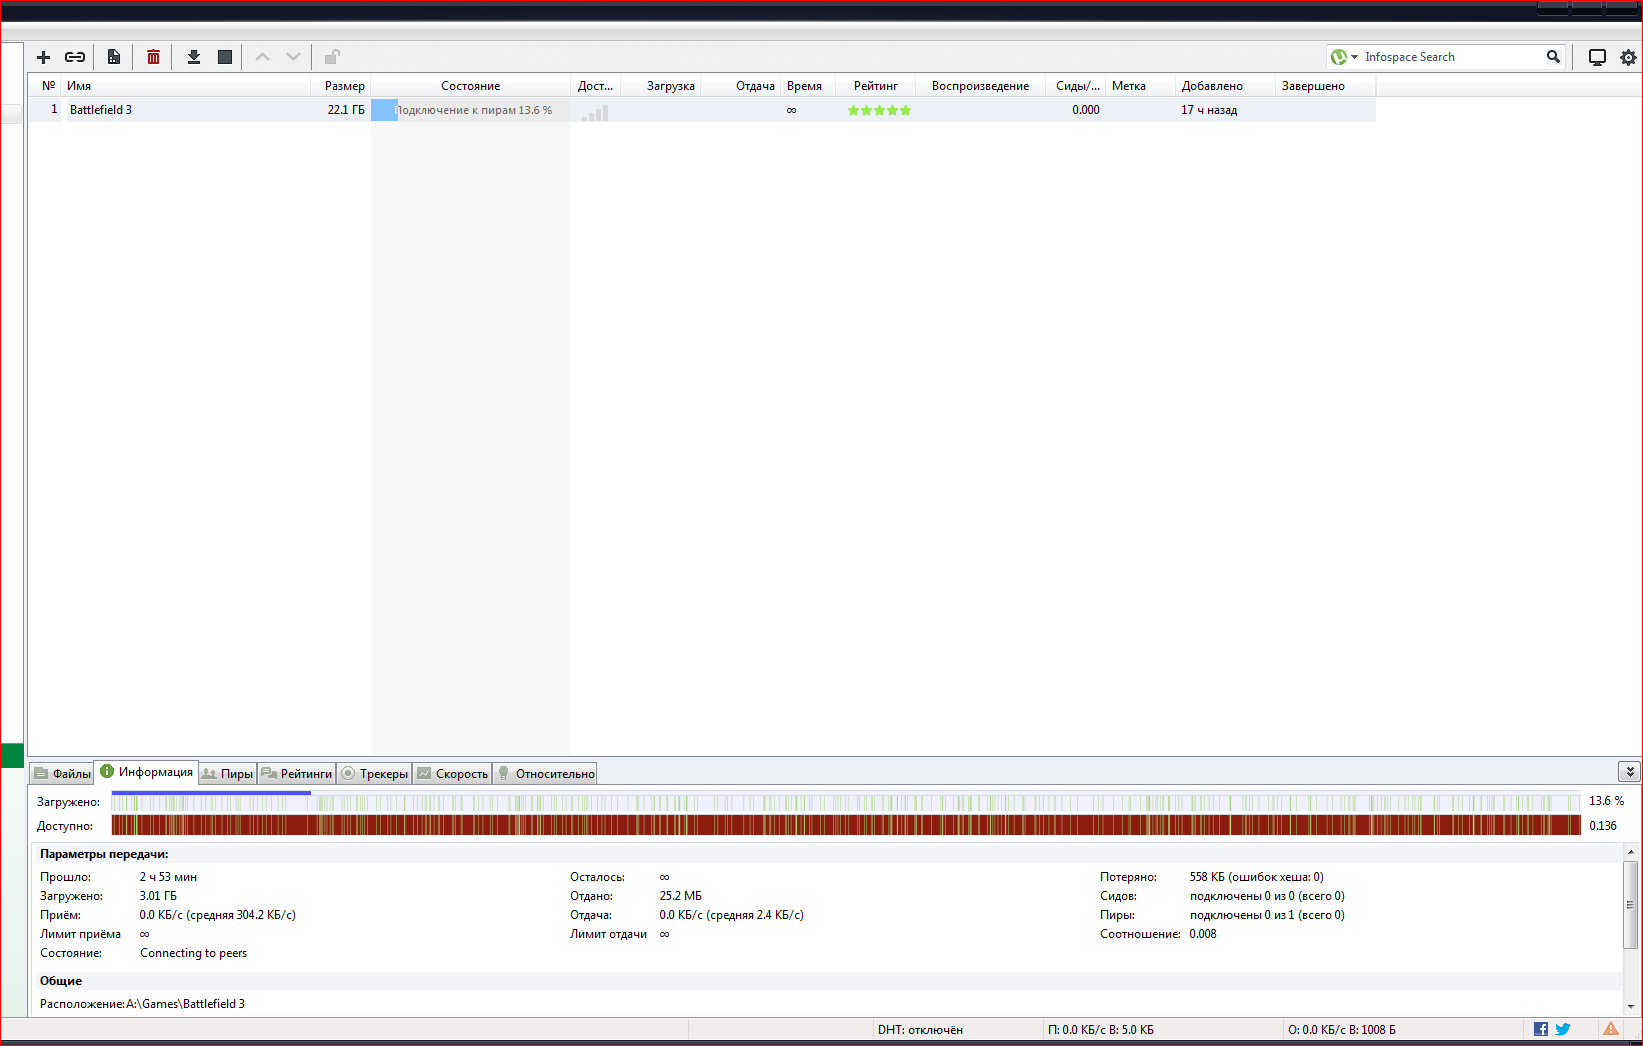Click the Create New Torrent file icon
Viewport: 1643px width, 1046px height.
[114, 57]
